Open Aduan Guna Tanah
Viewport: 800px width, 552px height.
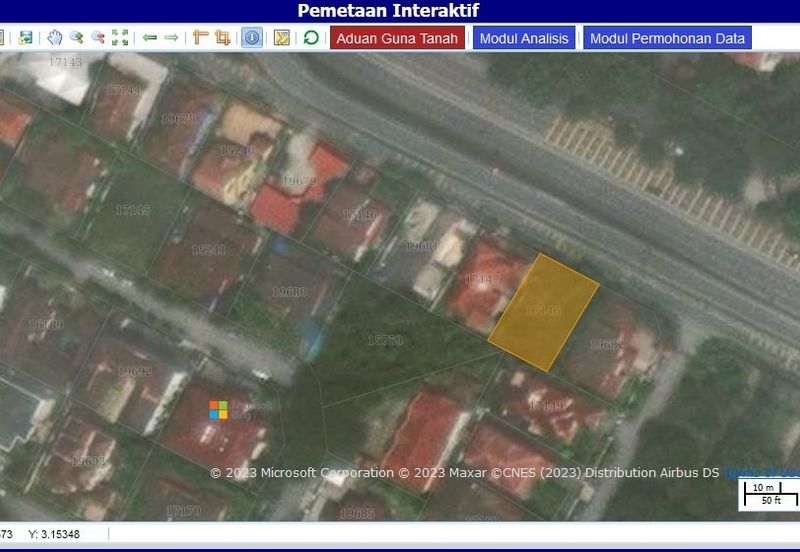click(397, 39)
